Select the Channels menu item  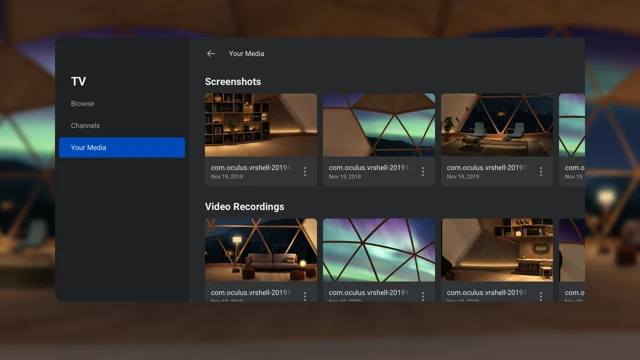[x=85, y=125]
